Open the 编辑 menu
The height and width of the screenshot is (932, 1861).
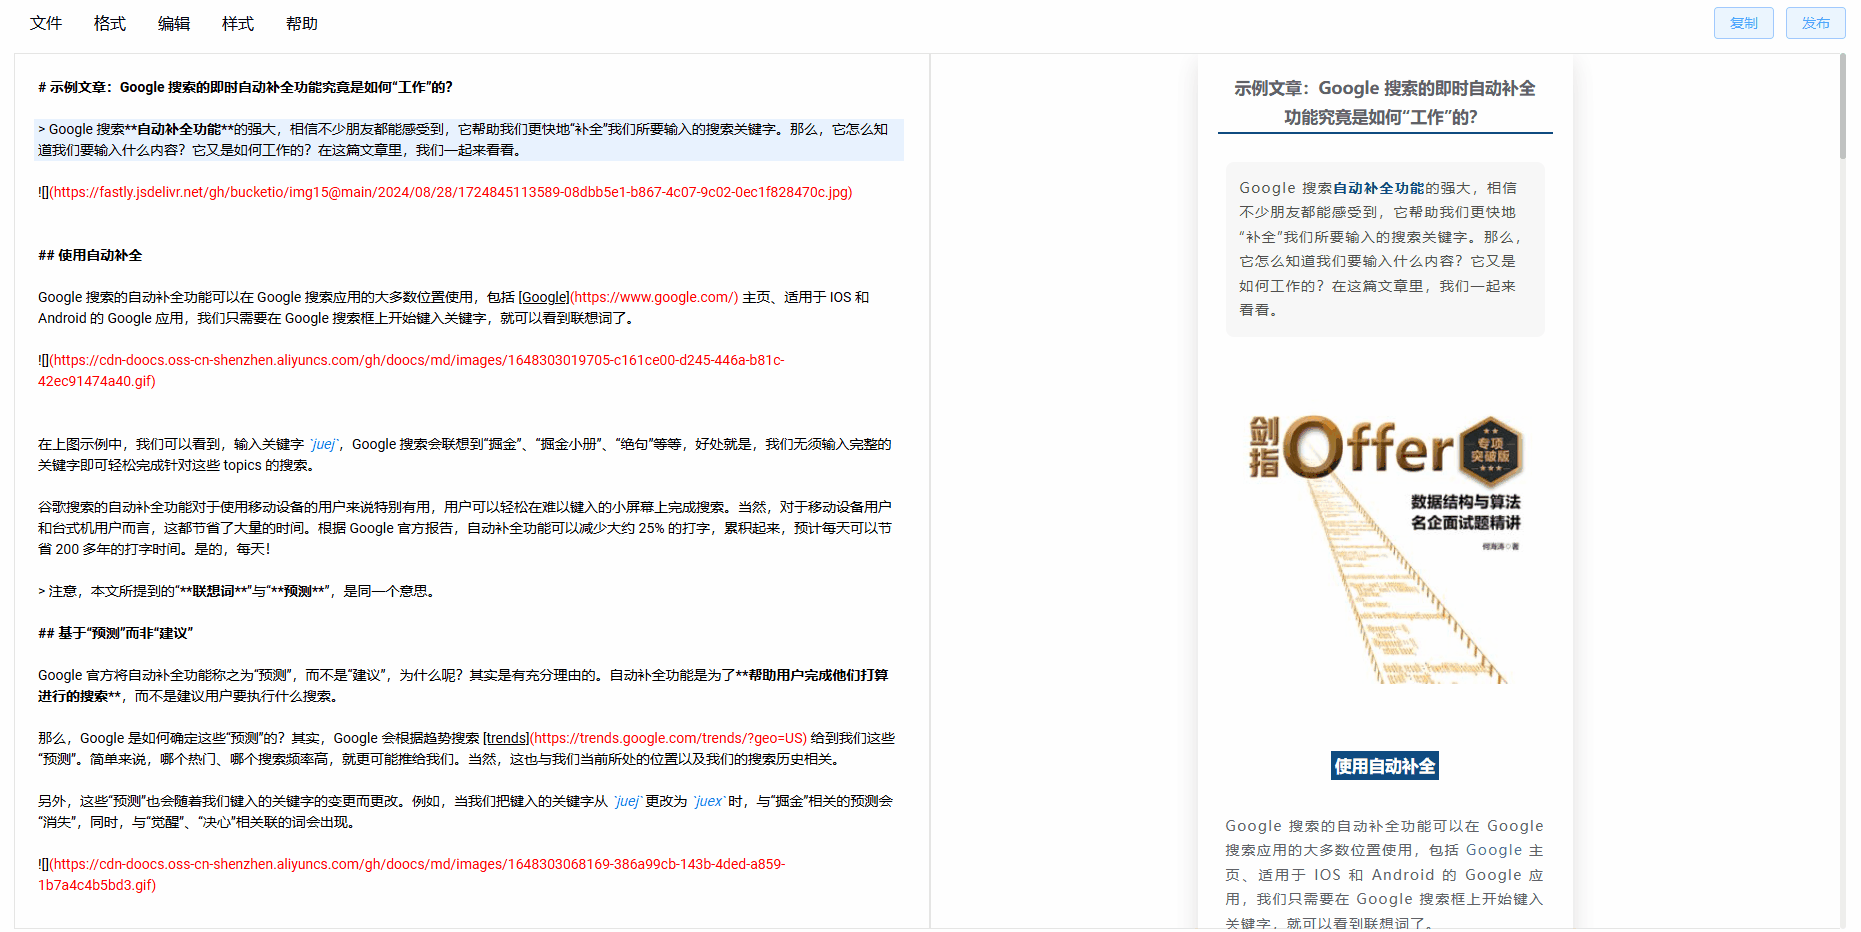pyautogui.click(x=174, y=23)
